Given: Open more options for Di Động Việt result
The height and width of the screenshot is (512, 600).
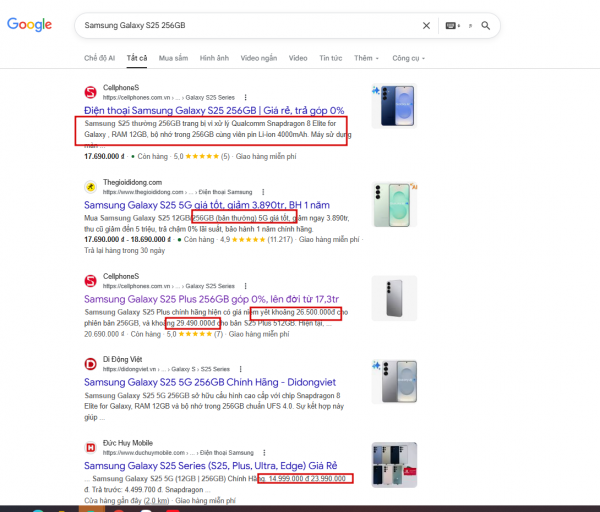Looking at the screenshot, I should point(240,369).
